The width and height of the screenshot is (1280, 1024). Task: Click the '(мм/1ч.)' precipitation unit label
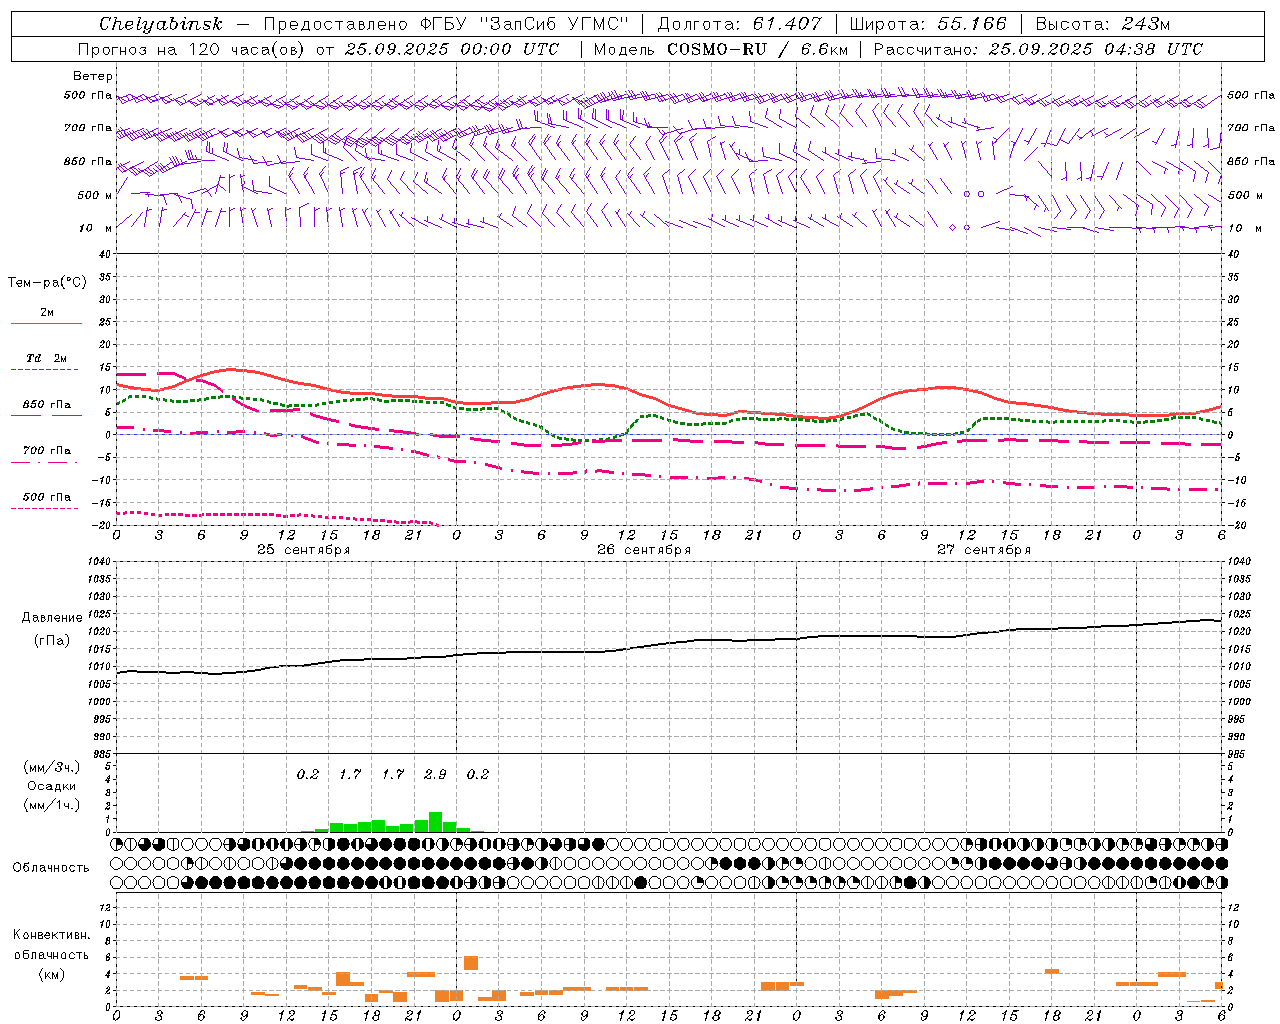click(x=52, y=804)
